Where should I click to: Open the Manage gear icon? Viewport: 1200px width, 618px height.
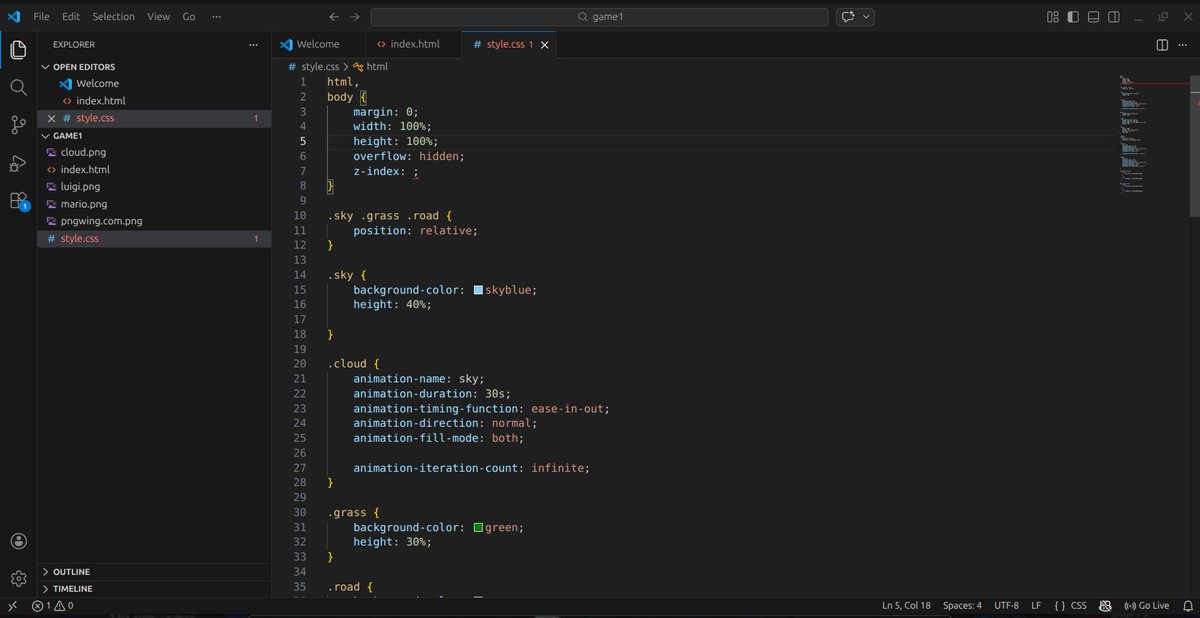click(x=18, y=578)
